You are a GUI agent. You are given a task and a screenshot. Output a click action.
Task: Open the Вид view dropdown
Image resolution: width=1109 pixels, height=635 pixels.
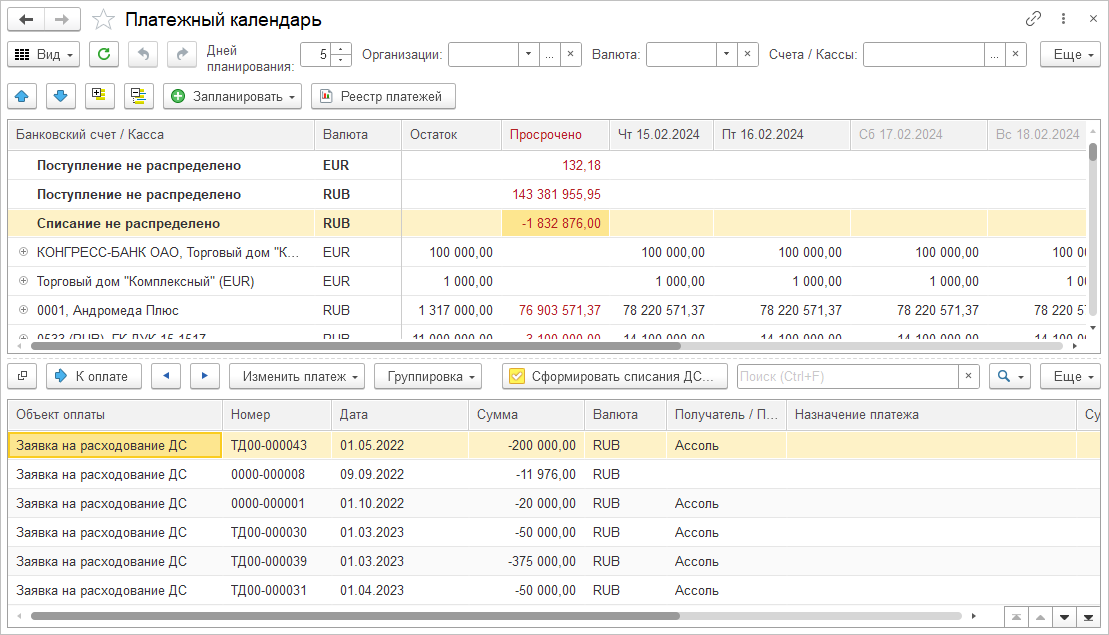45,55
